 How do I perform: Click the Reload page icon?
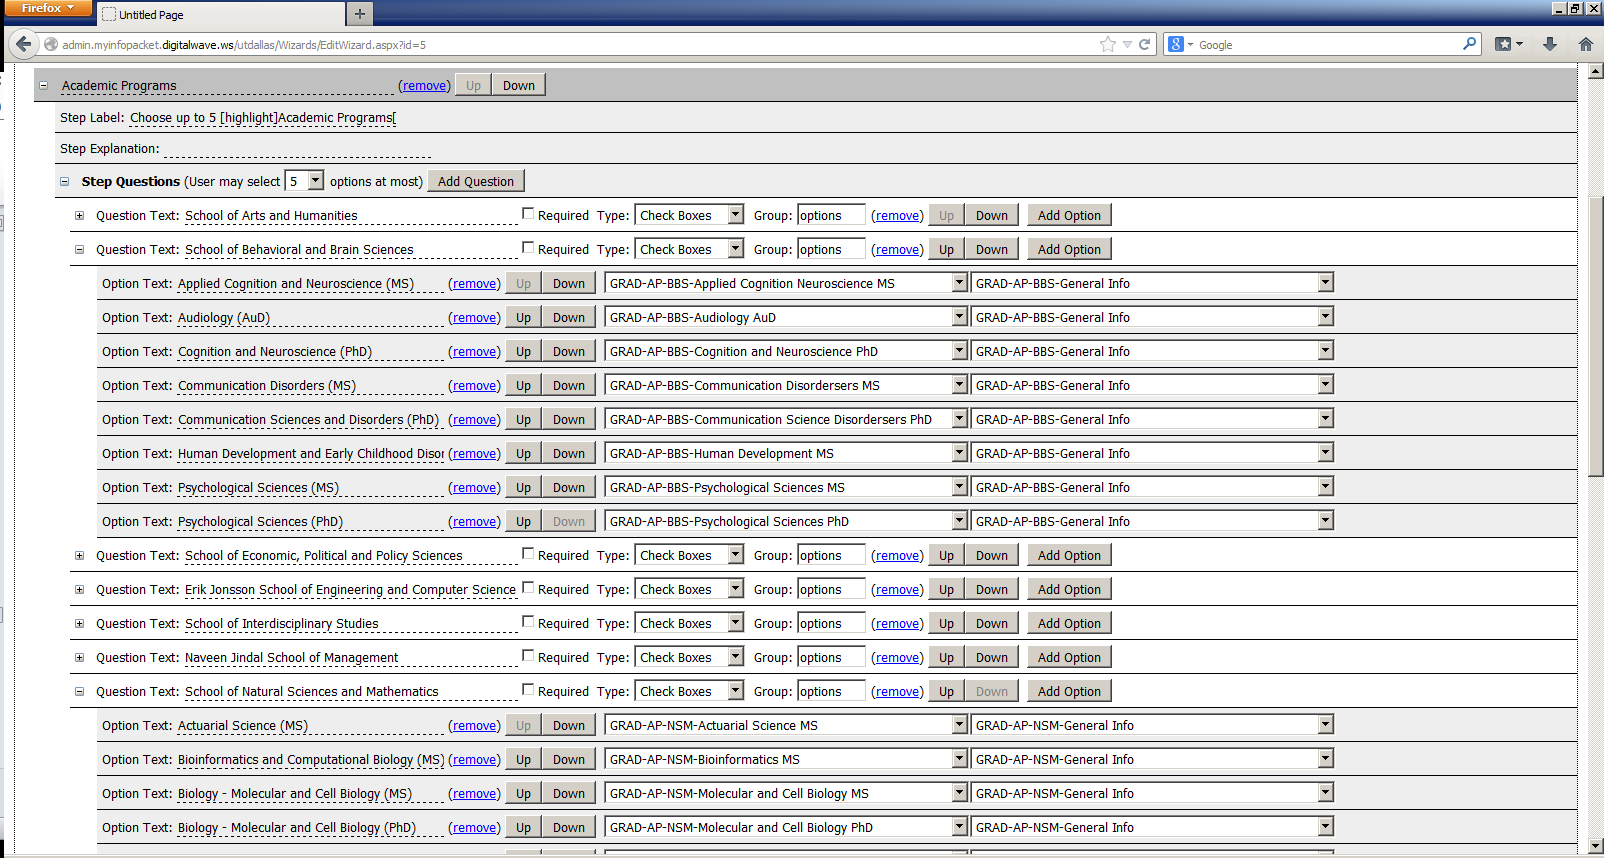click(x=1145, y=44)
